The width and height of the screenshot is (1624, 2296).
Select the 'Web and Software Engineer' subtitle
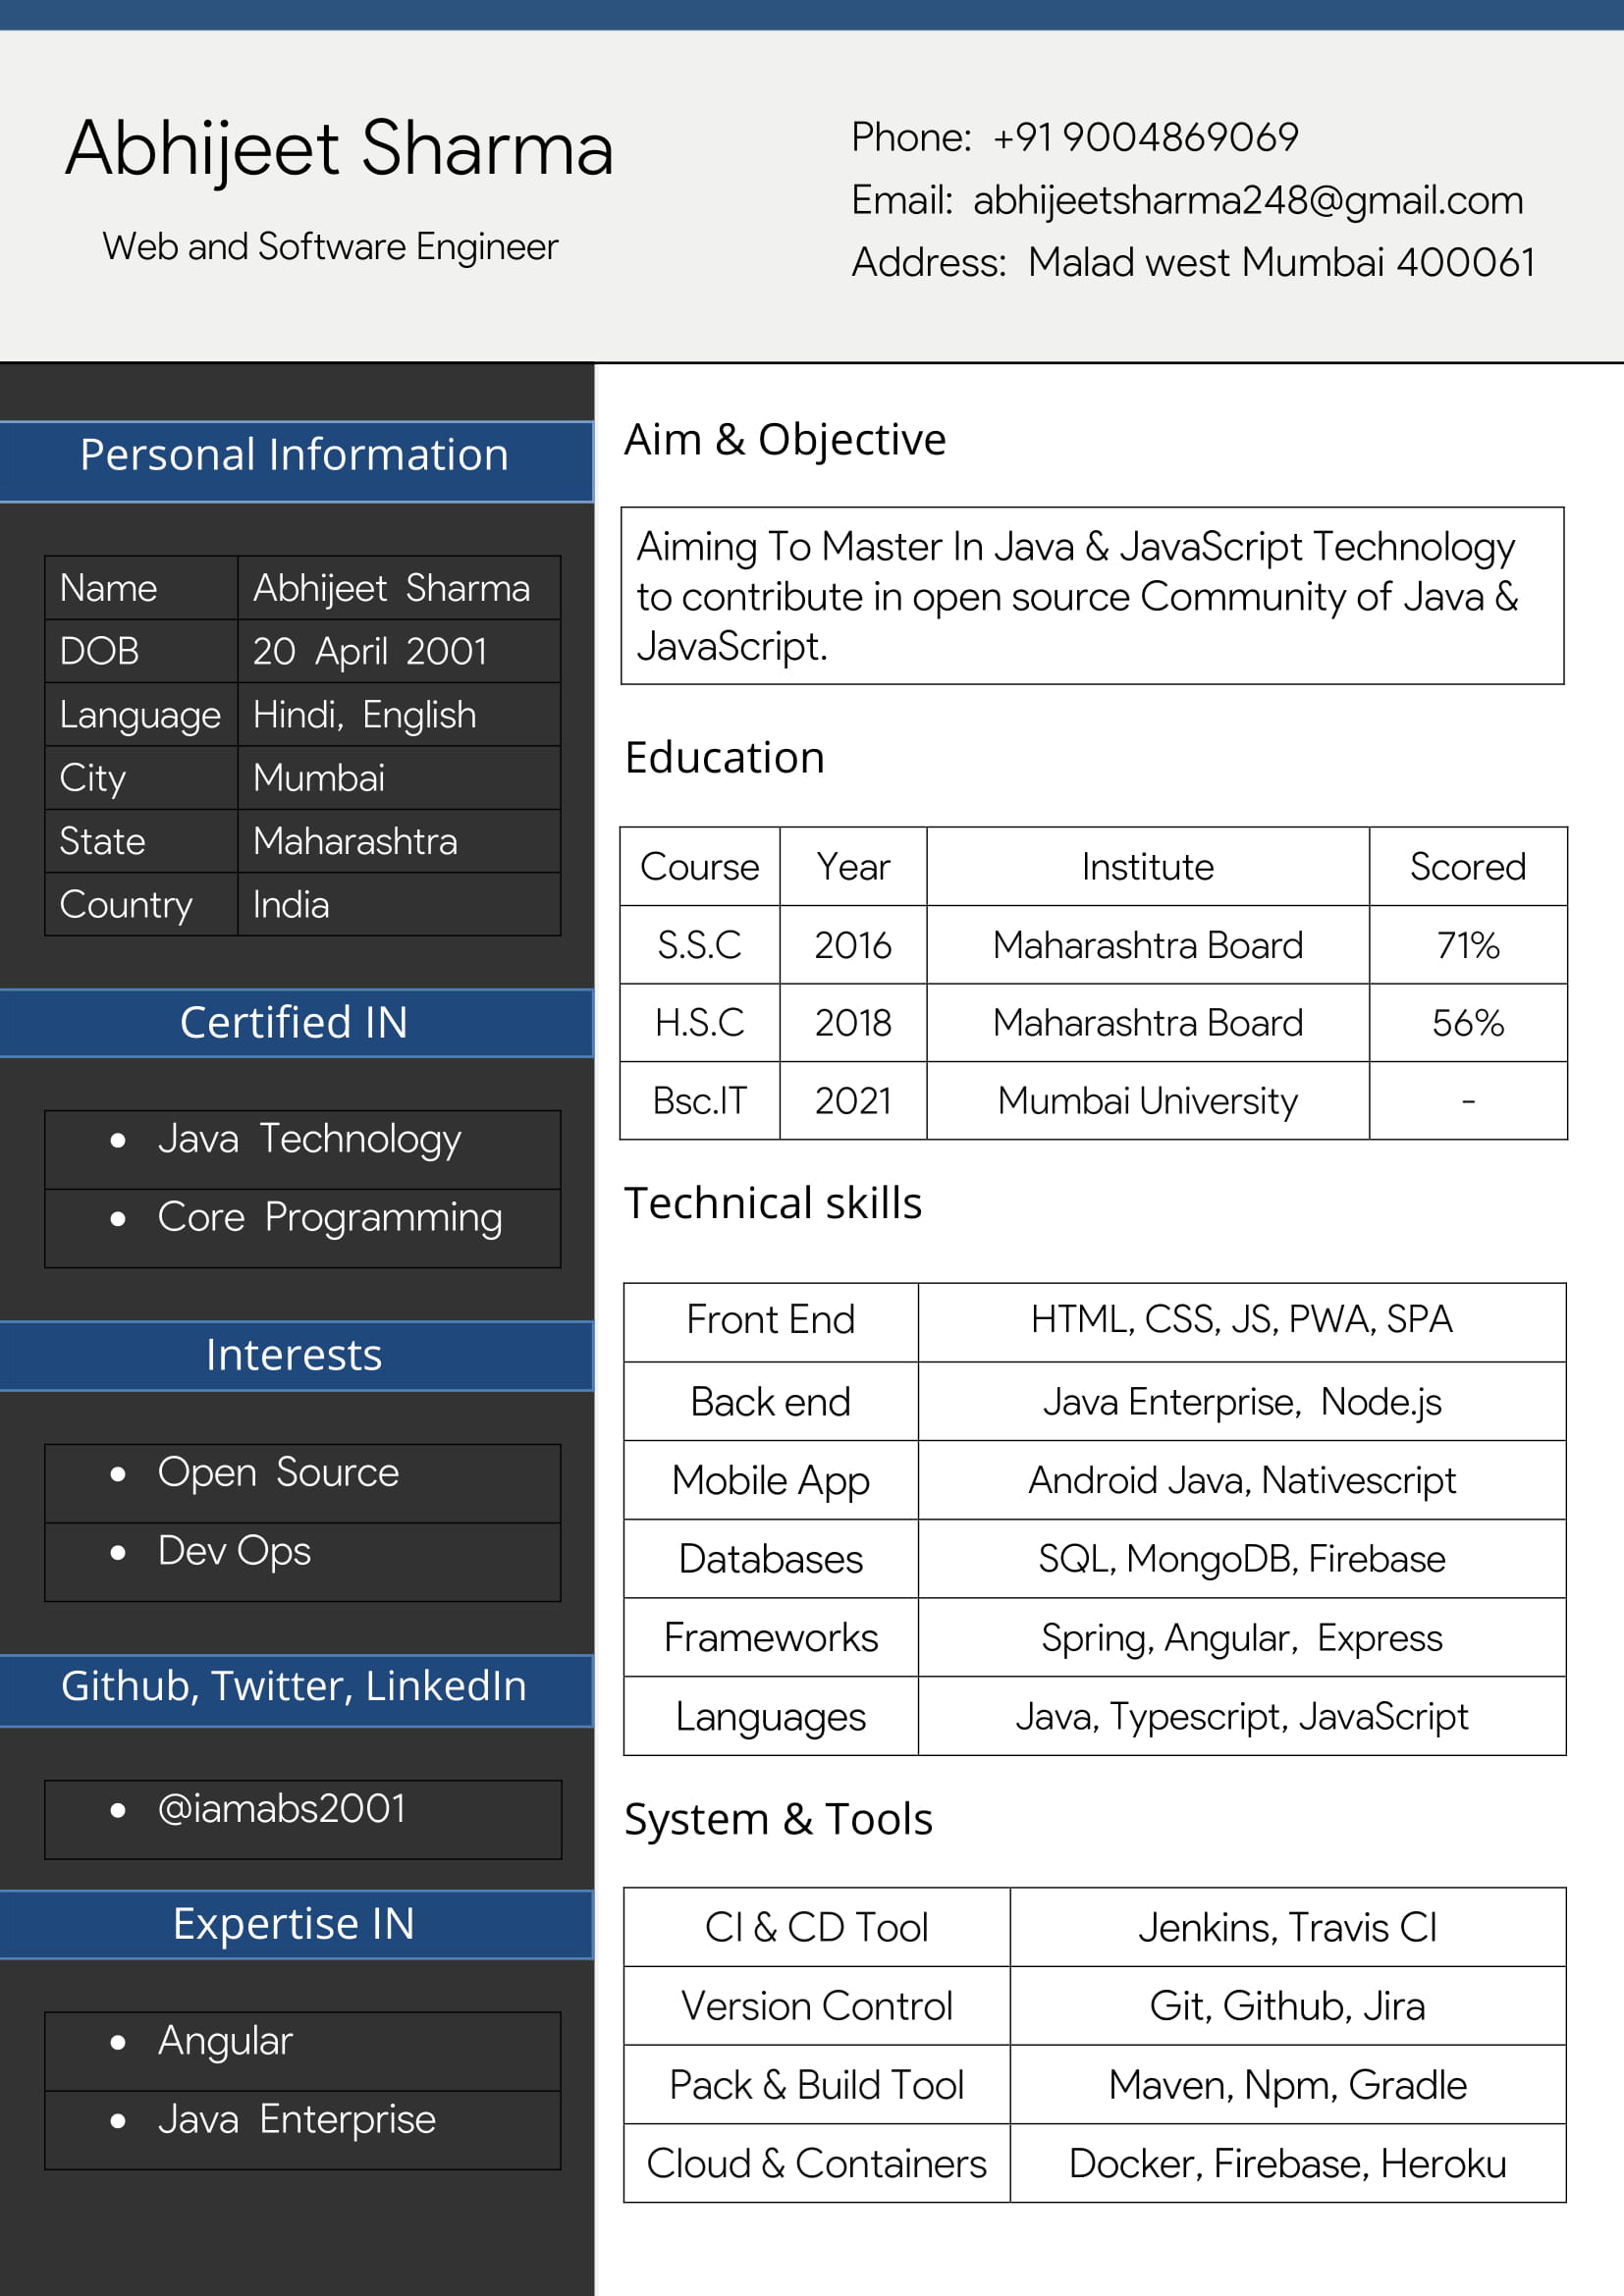pyautogui.click(x=330, y=247)
